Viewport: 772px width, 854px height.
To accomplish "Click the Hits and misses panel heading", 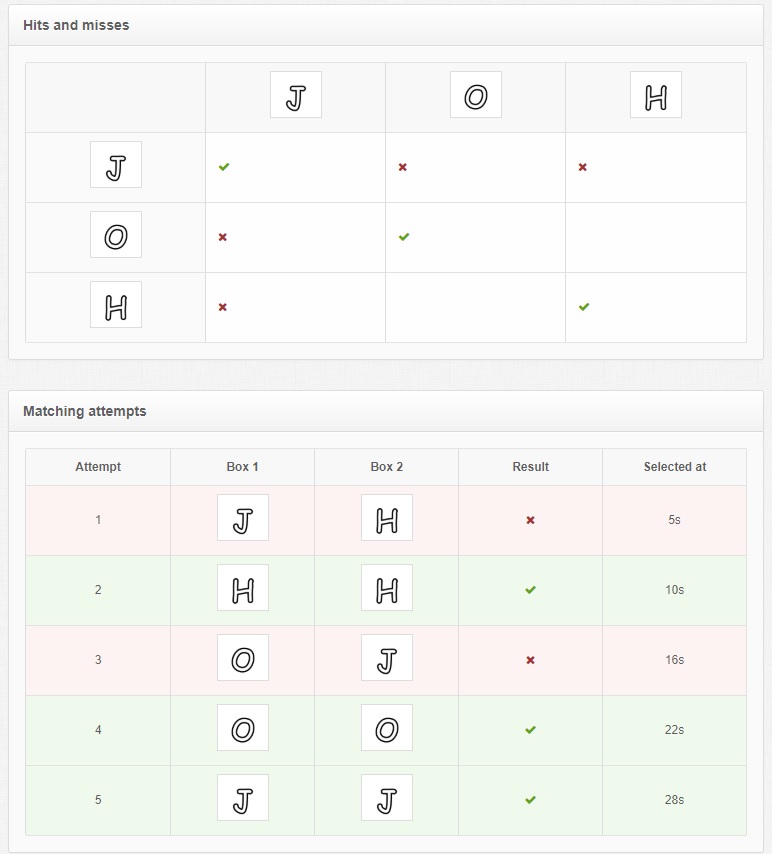I will pyautogui.click(x=76, y=25).
